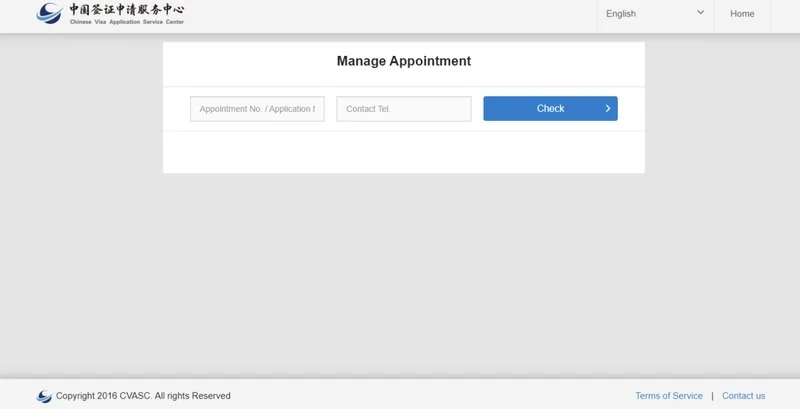Go to Home in the top navigation
800x409 pixels.
point(742,14)
